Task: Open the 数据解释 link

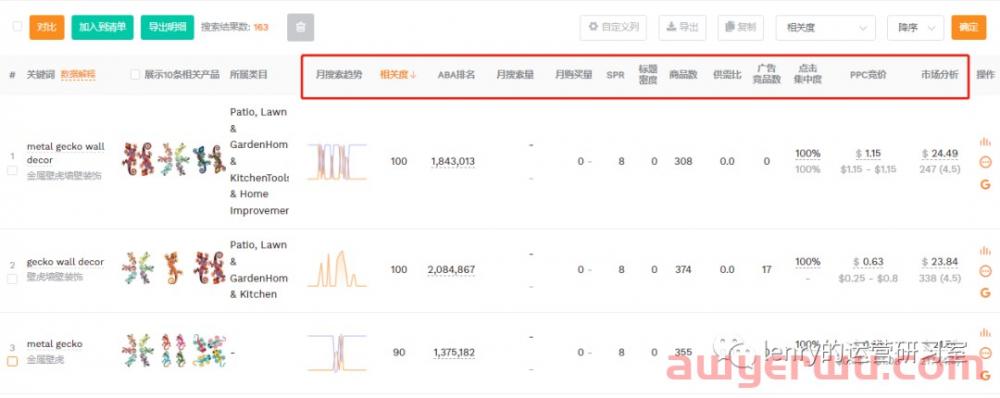Action: coord(78,75)
